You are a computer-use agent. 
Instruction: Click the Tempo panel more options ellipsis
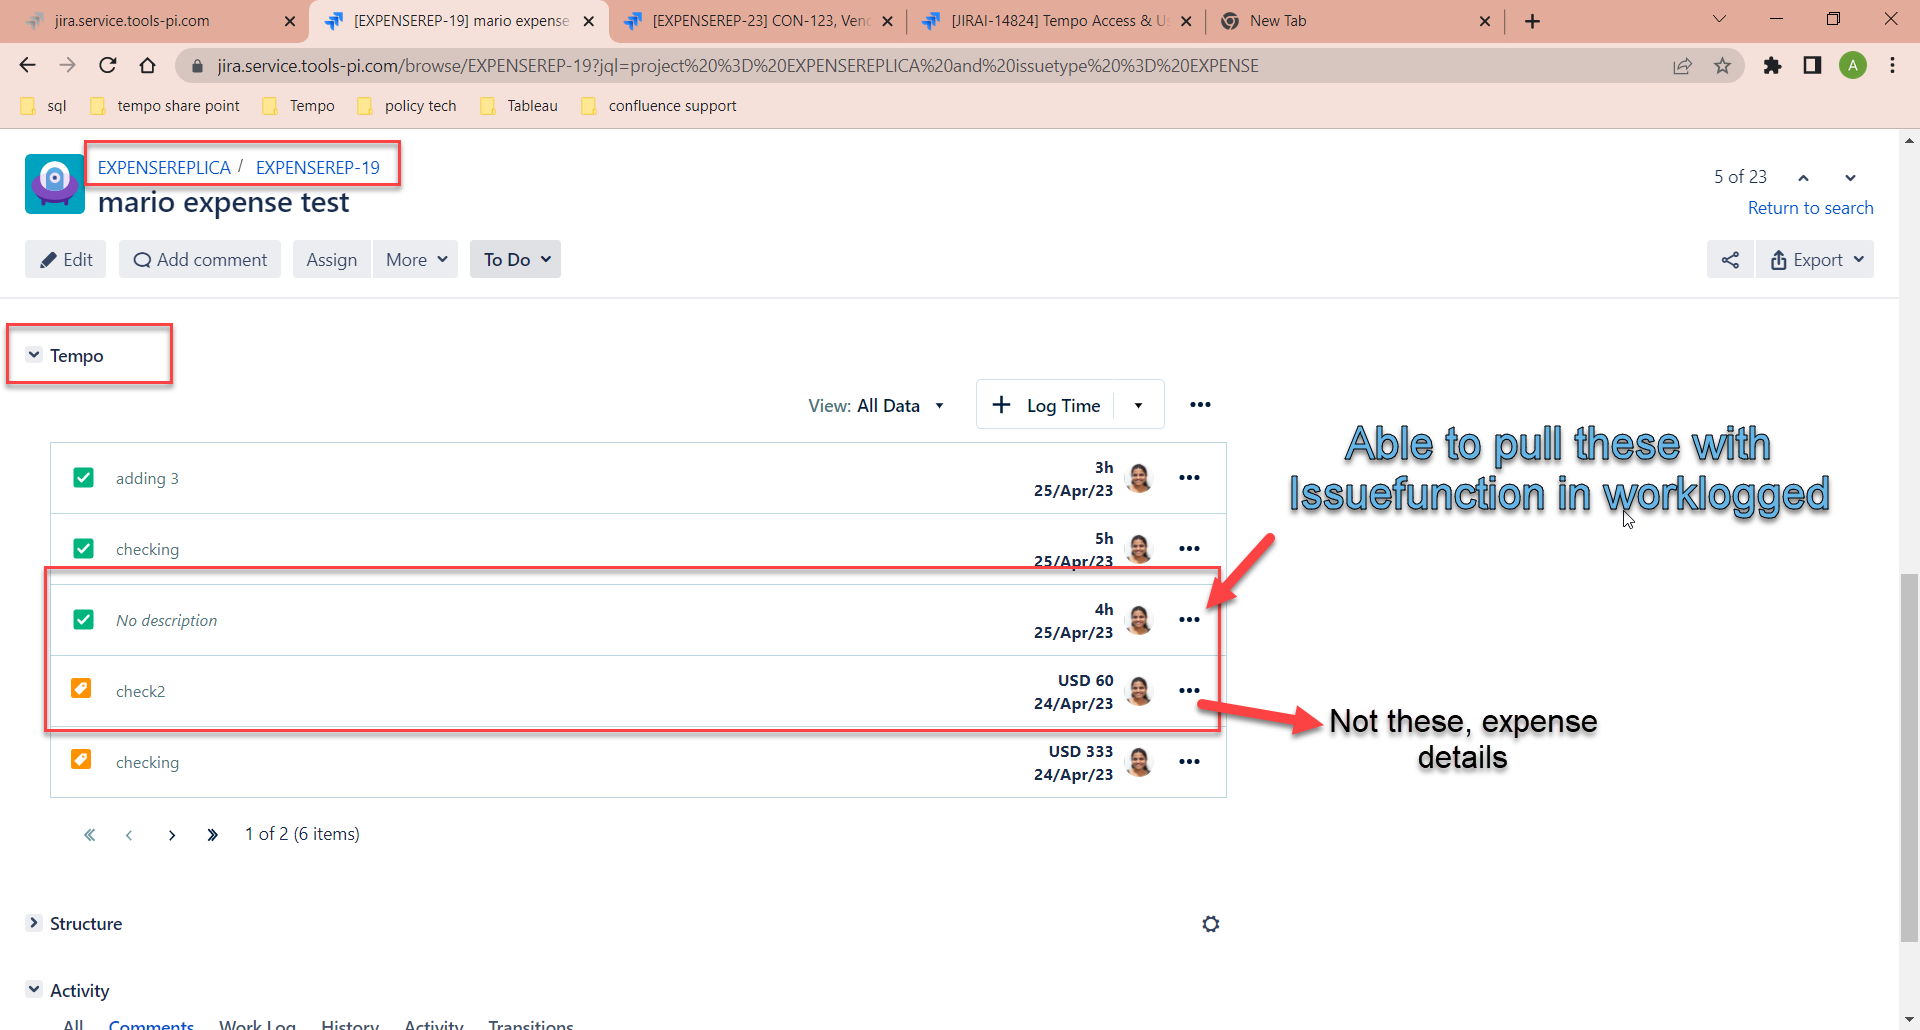[x=1200, y=405]
